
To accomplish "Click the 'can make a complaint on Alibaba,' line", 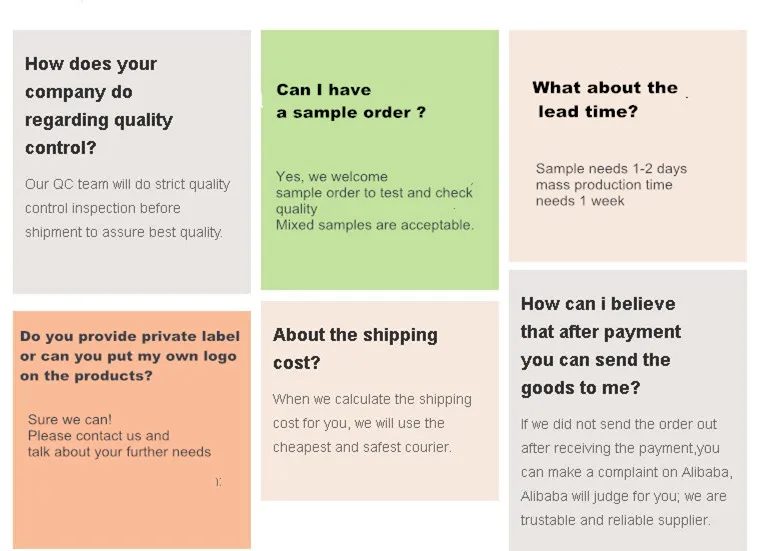I will coord(626,472).
